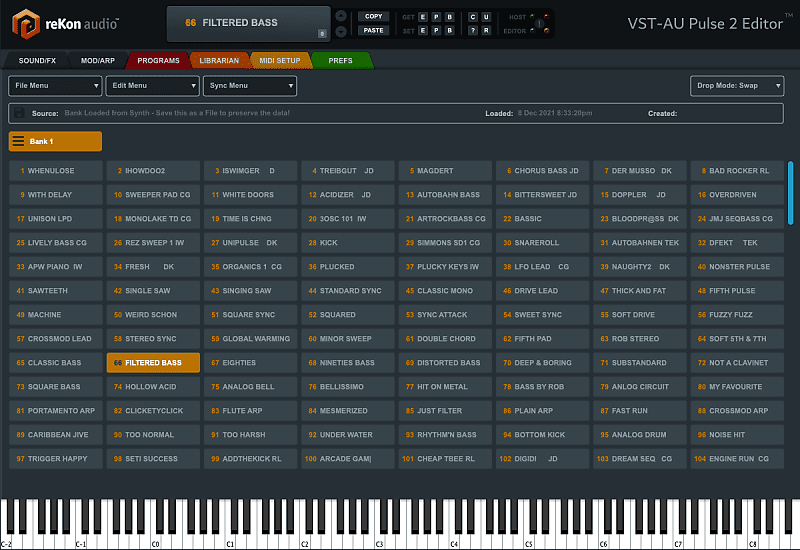Viewport: 800px width, 550px height.
Task: Click the previous program up arrow
Action: (x=343, y=16)
